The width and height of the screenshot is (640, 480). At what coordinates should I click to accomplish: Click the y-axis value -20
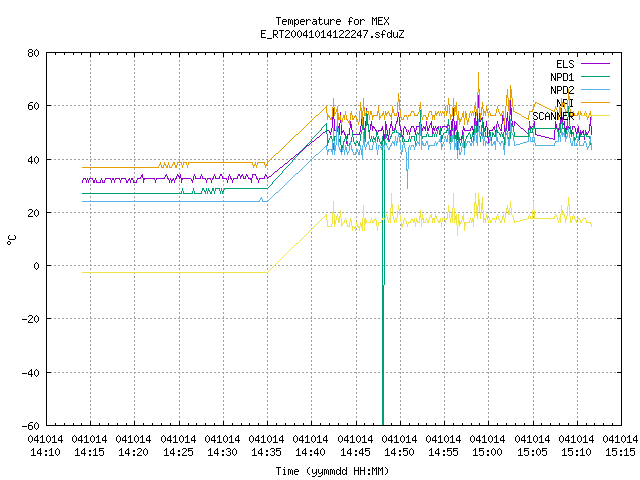click(31, 319)
